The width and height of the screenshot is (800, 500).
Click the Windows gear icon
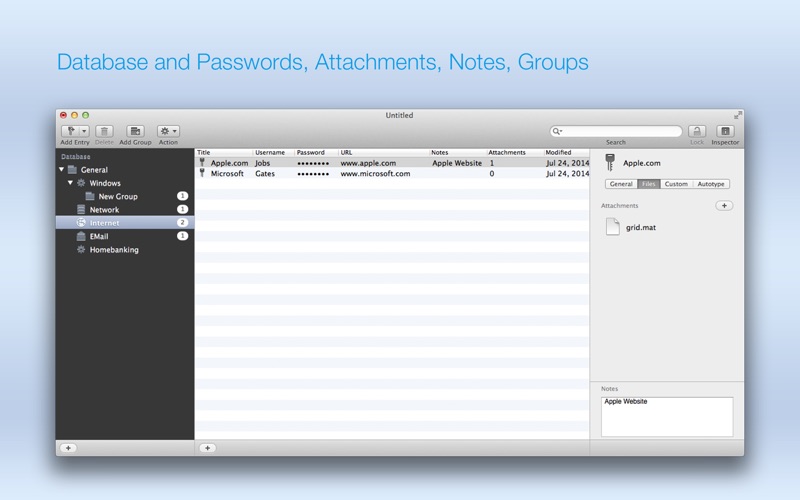click(81, 183)
